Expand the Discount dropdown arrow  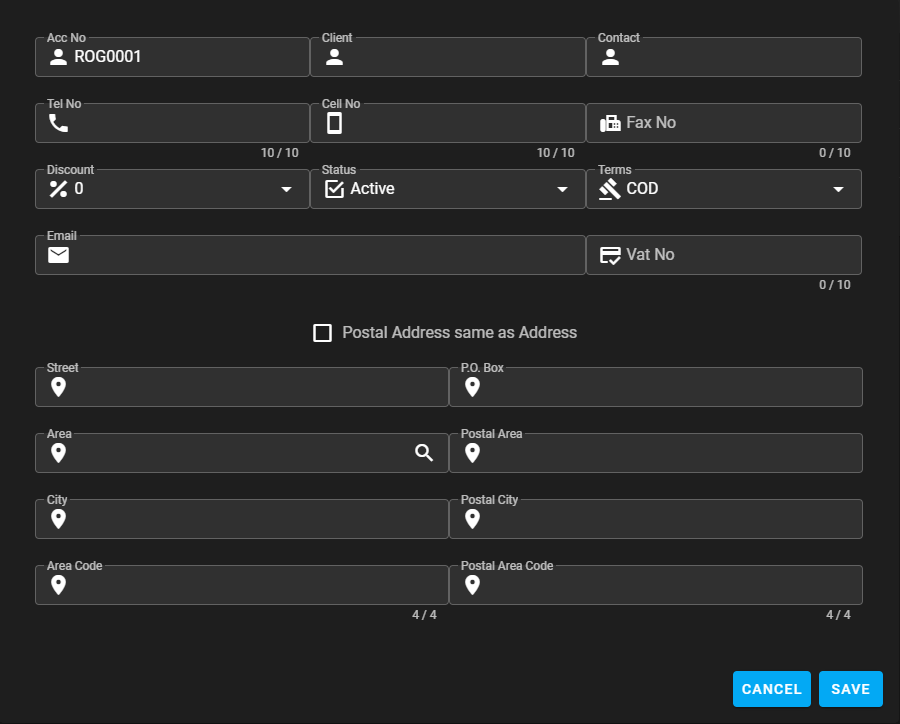click(x=286, y=189)
